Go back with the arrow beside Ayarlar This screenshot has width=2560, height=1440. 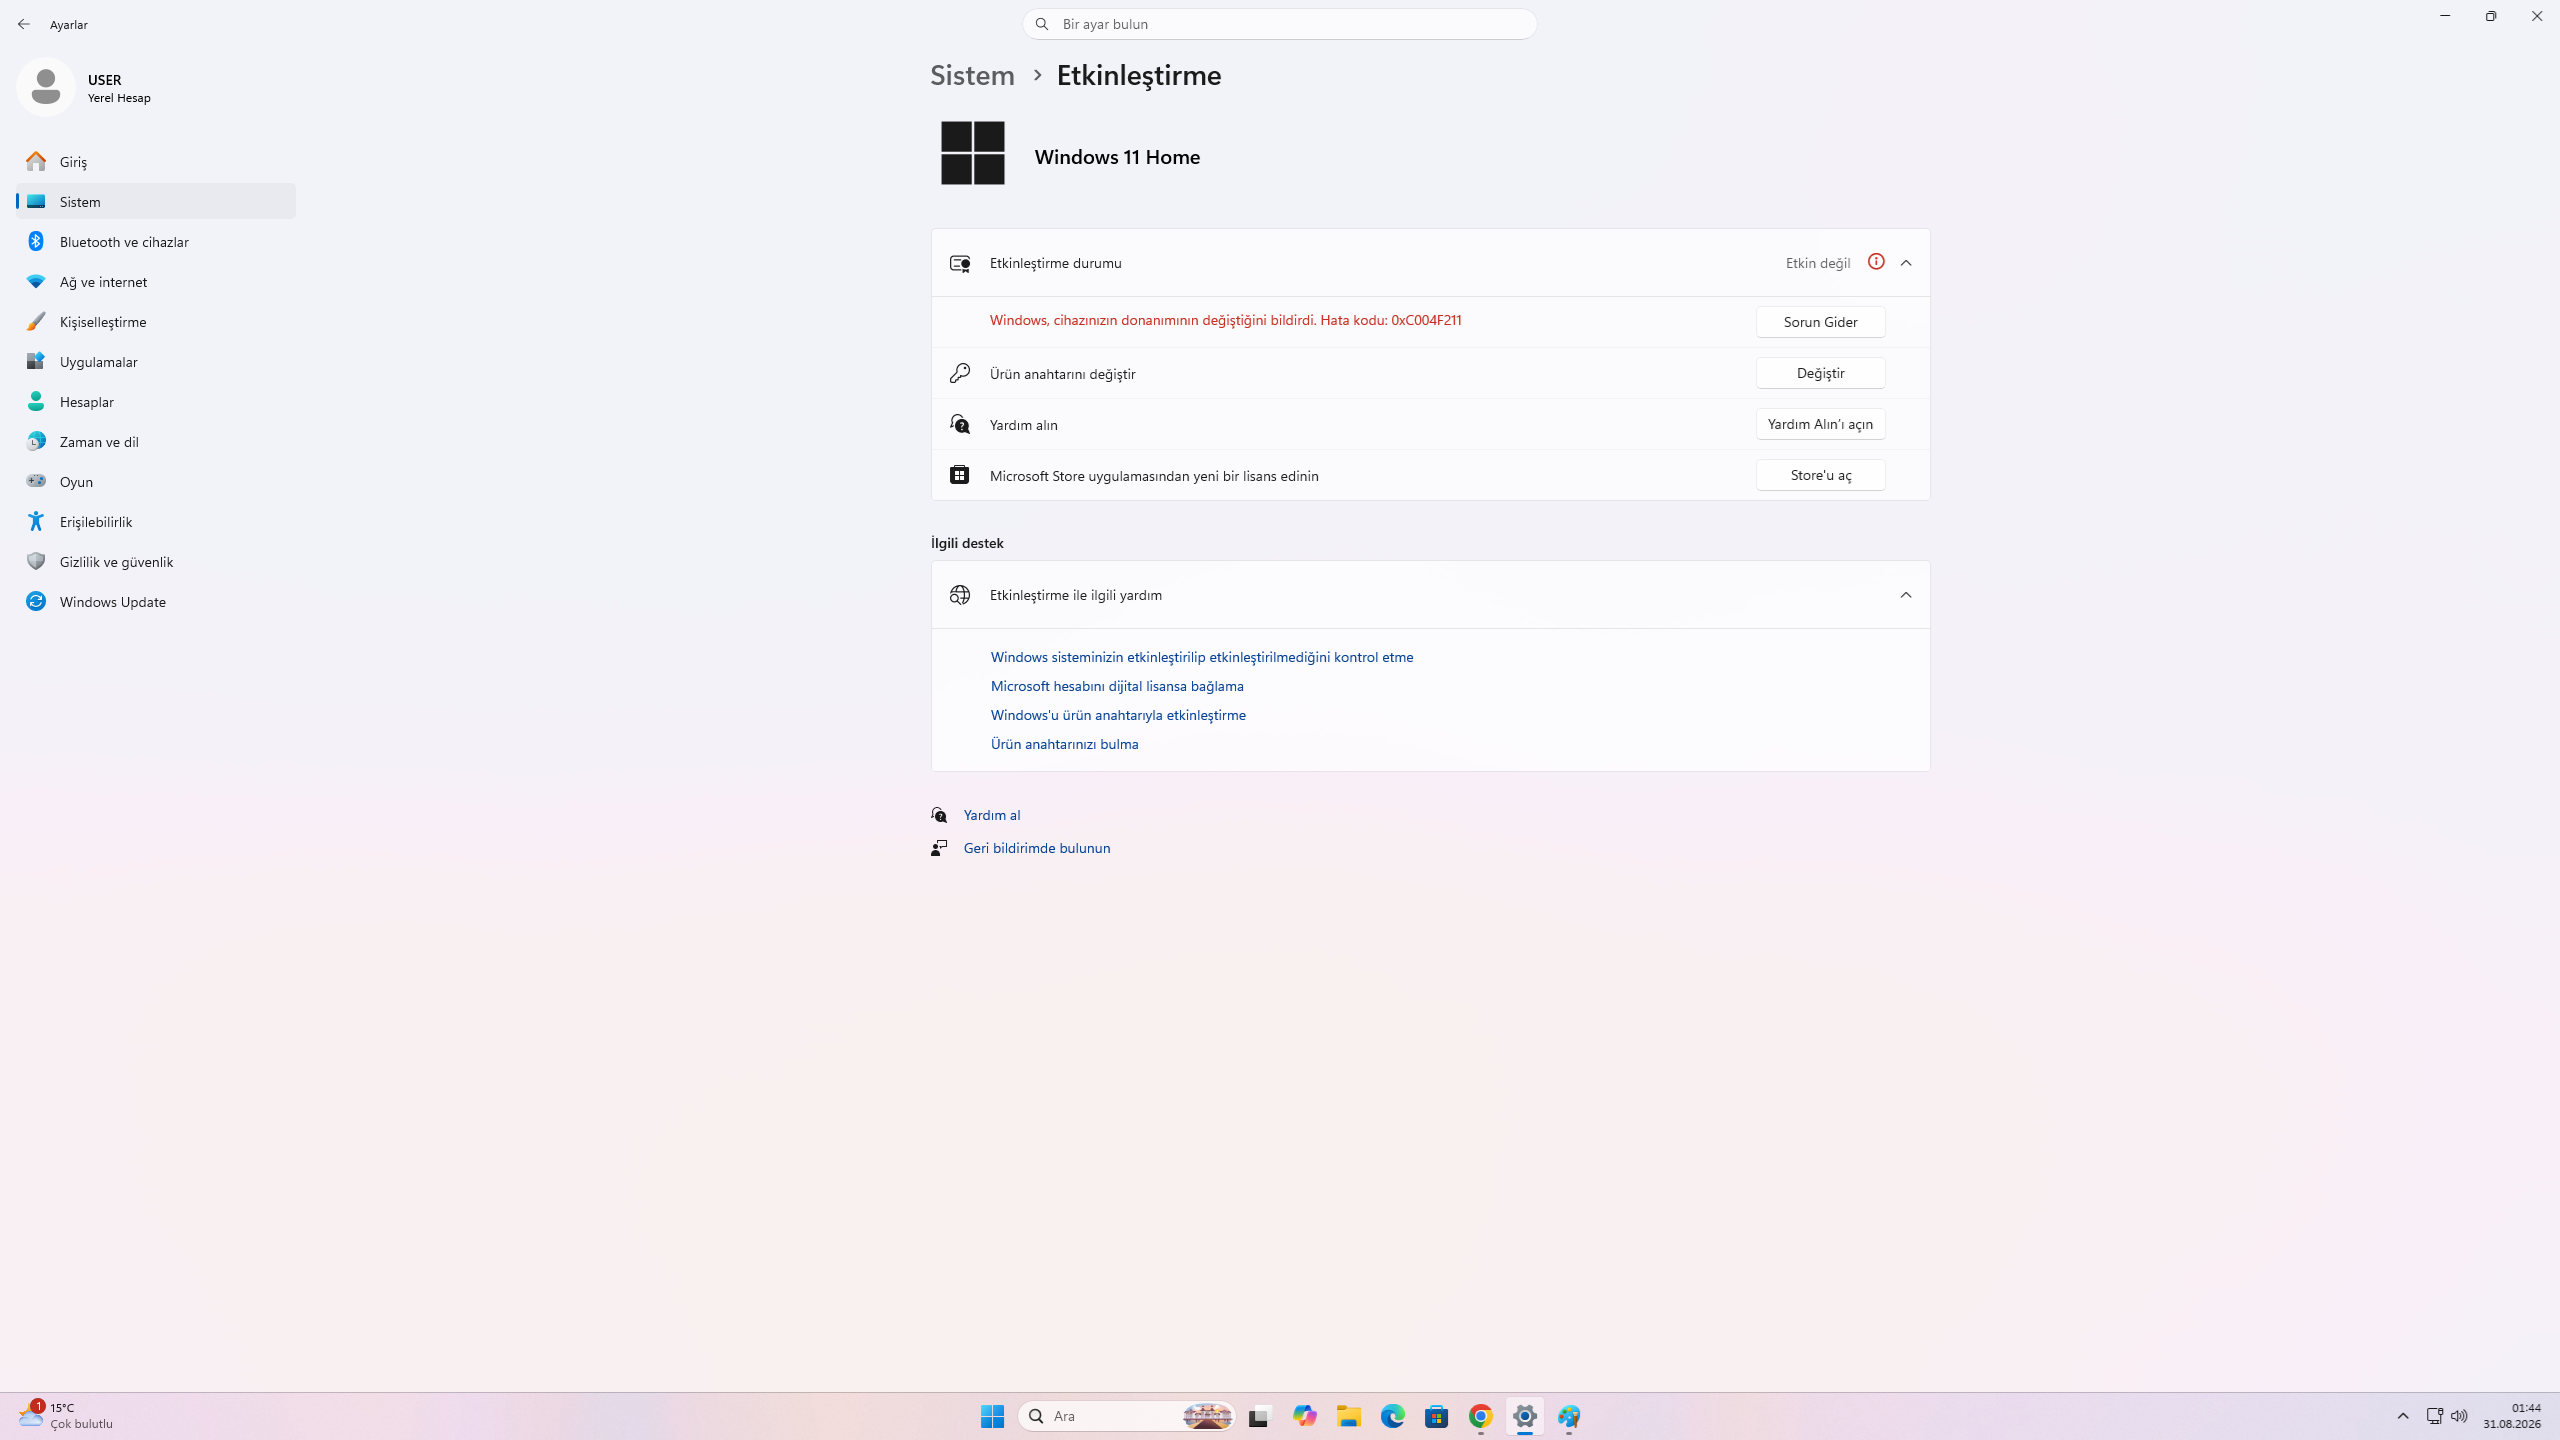pos(24,24)
